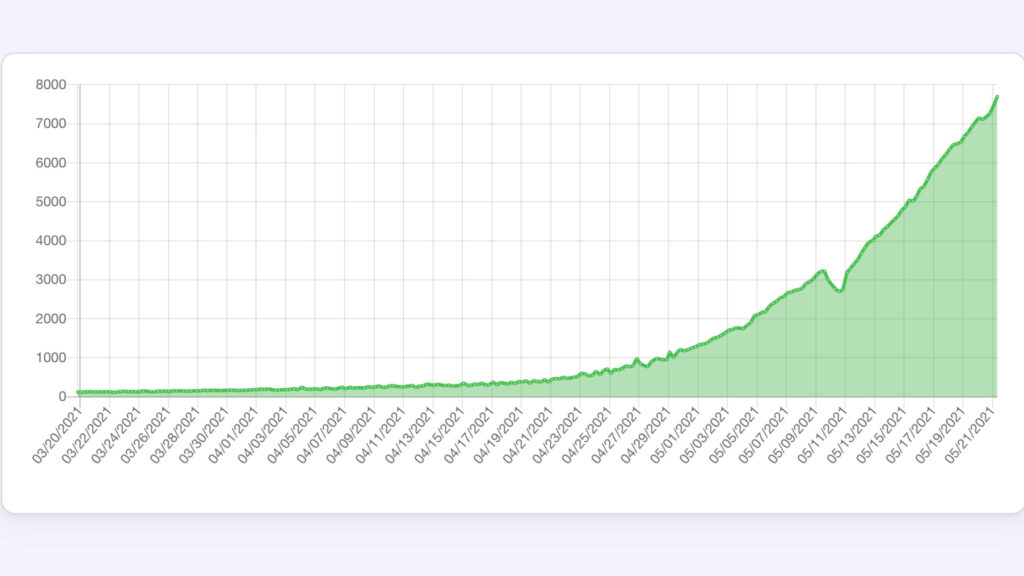Click the first data point at 03/20/2021

(x=79, y=392)
